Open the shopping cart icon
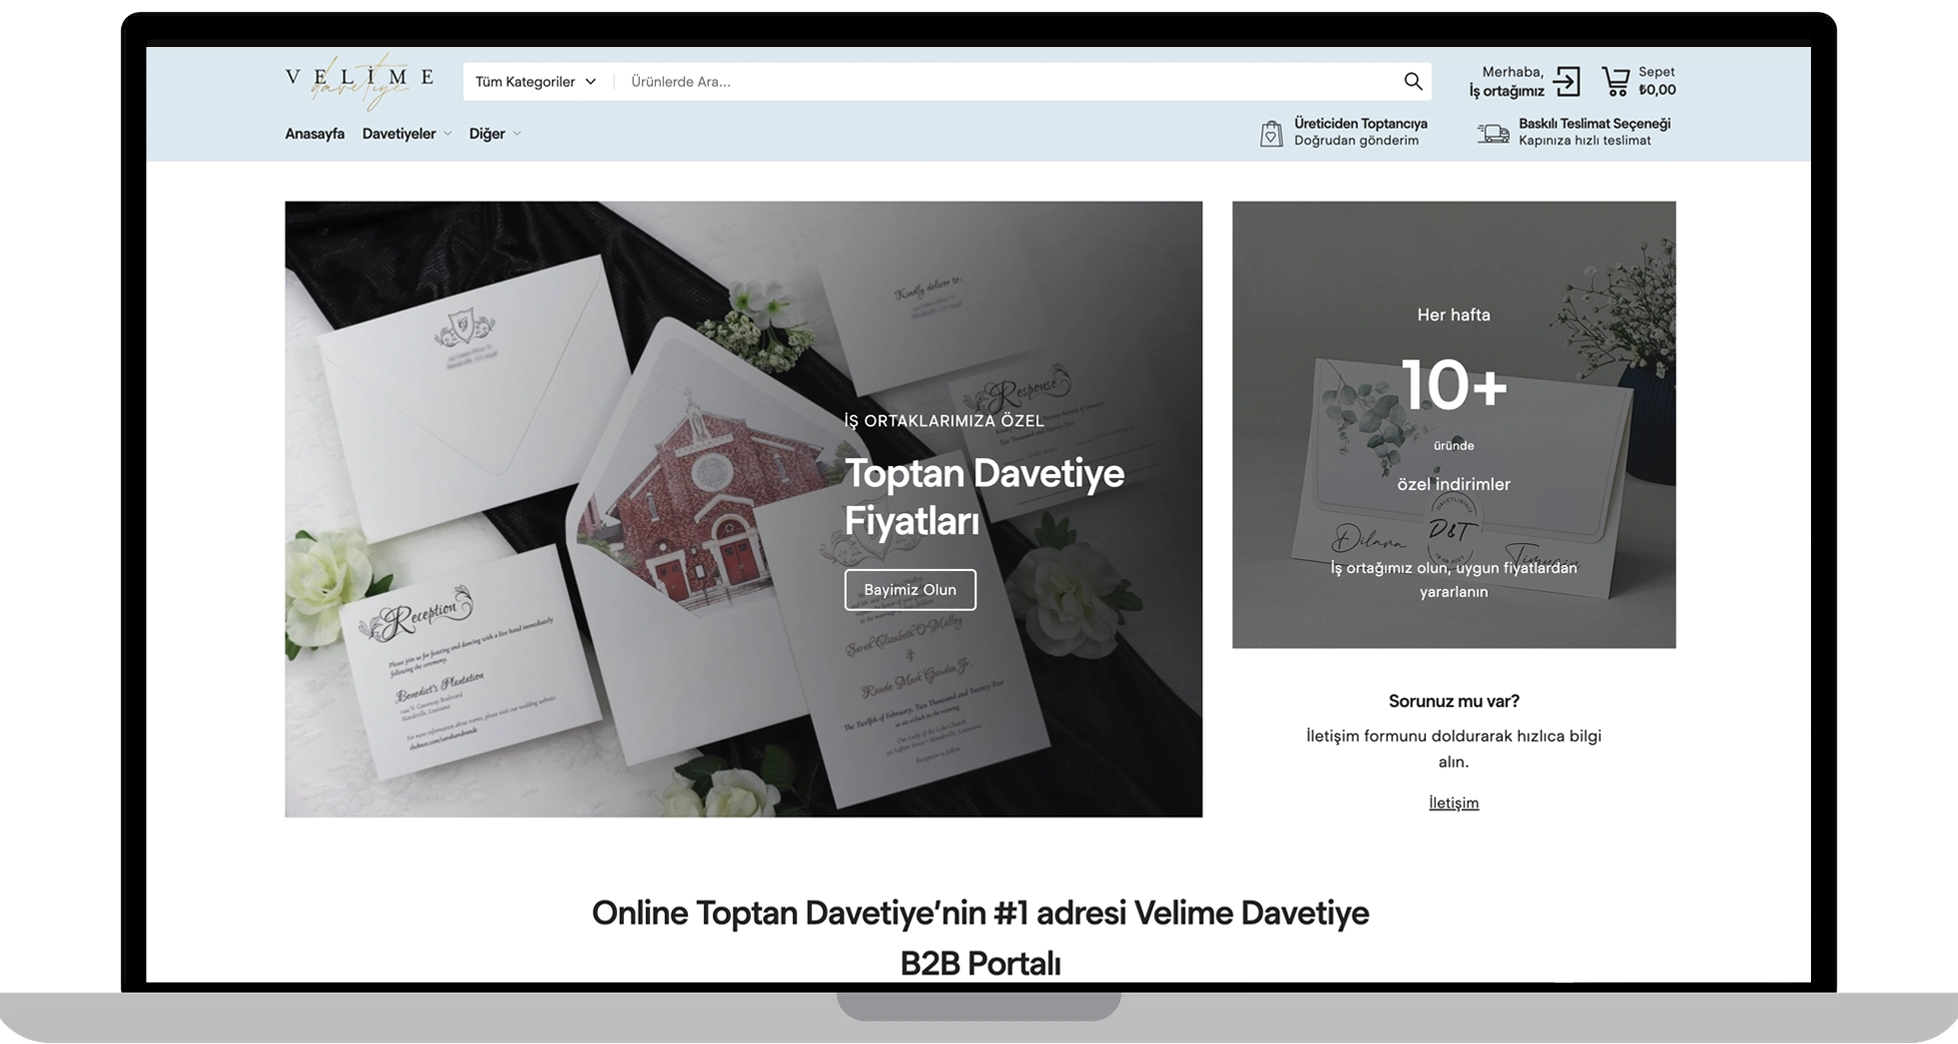Image resolution: width=1958 pixels, height=1044 pixels. [x=1615, y=81]
